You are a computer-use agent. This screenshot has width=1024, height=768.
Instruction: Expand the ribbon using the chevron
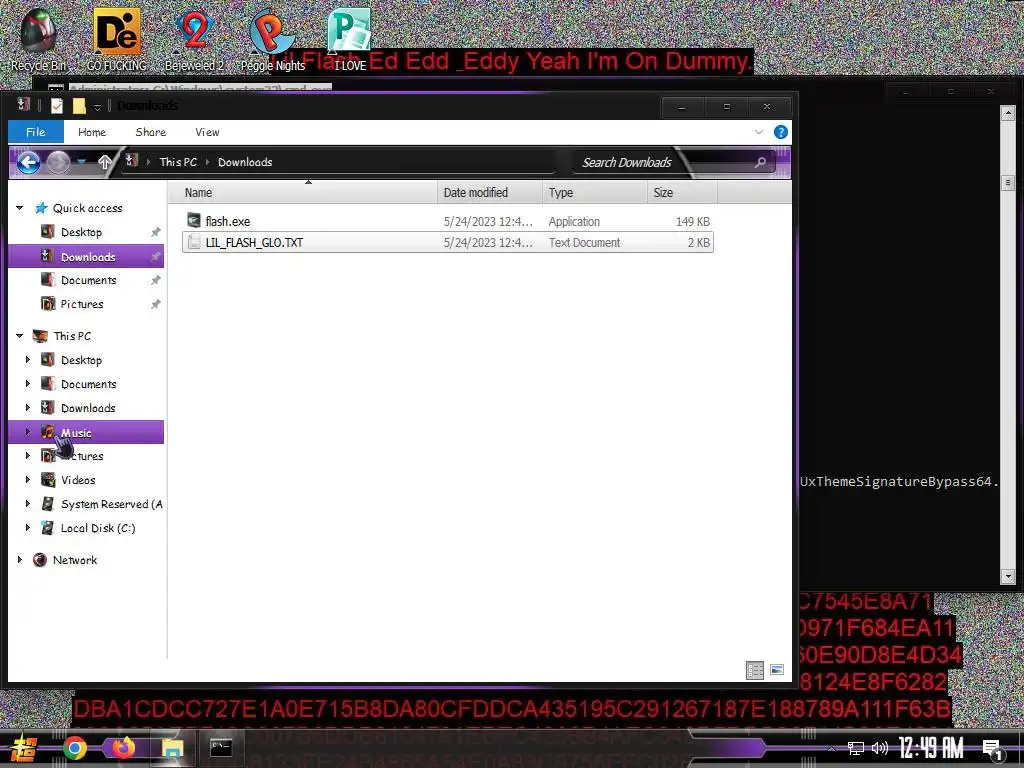tap(759, 132)
